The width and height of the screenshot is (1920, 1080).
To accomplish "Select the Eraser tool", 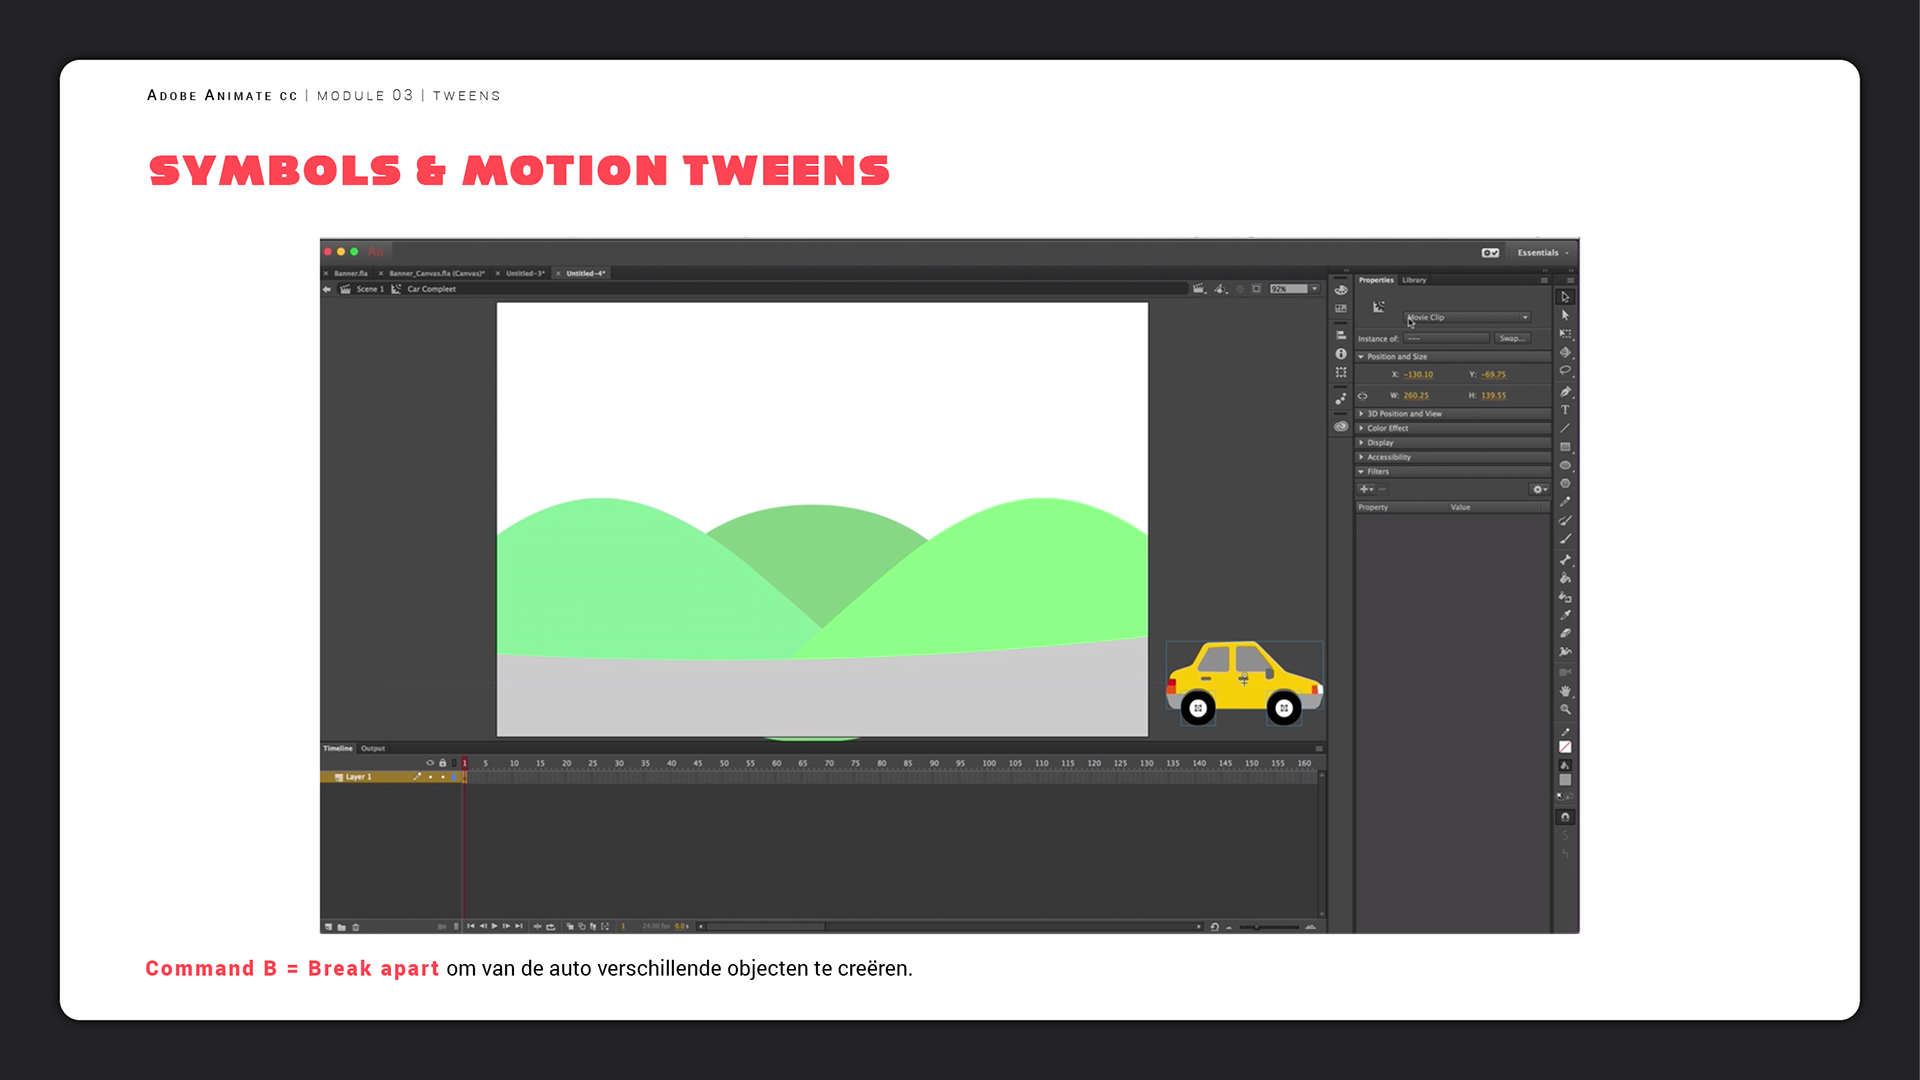I will (1565, 633).
